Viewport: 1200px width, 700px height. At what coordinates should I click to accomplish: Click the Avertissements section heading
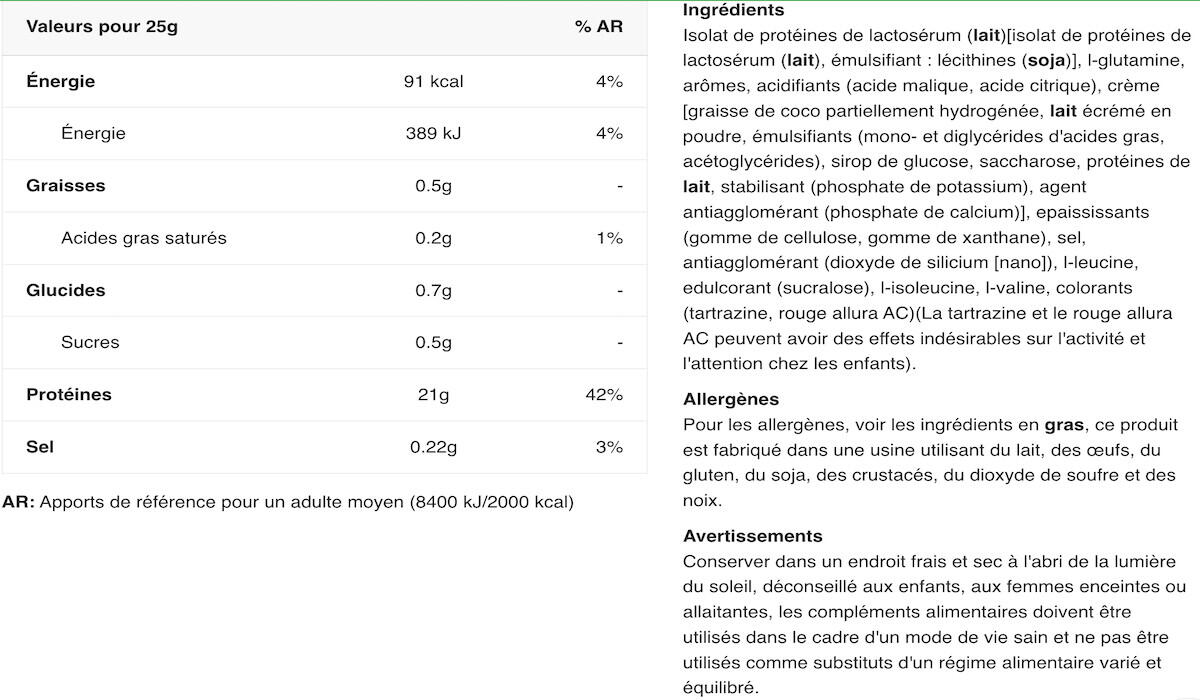click(753, 536)
